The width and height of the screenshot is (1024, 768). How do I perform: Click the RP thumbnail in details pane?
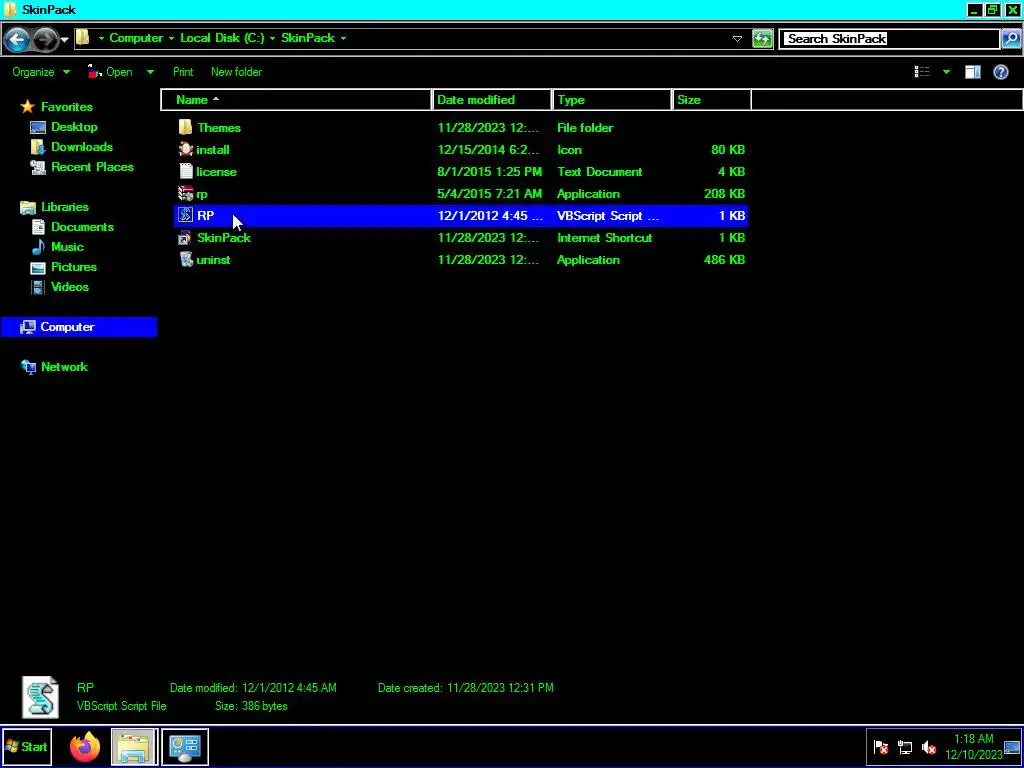pos(40,697)
